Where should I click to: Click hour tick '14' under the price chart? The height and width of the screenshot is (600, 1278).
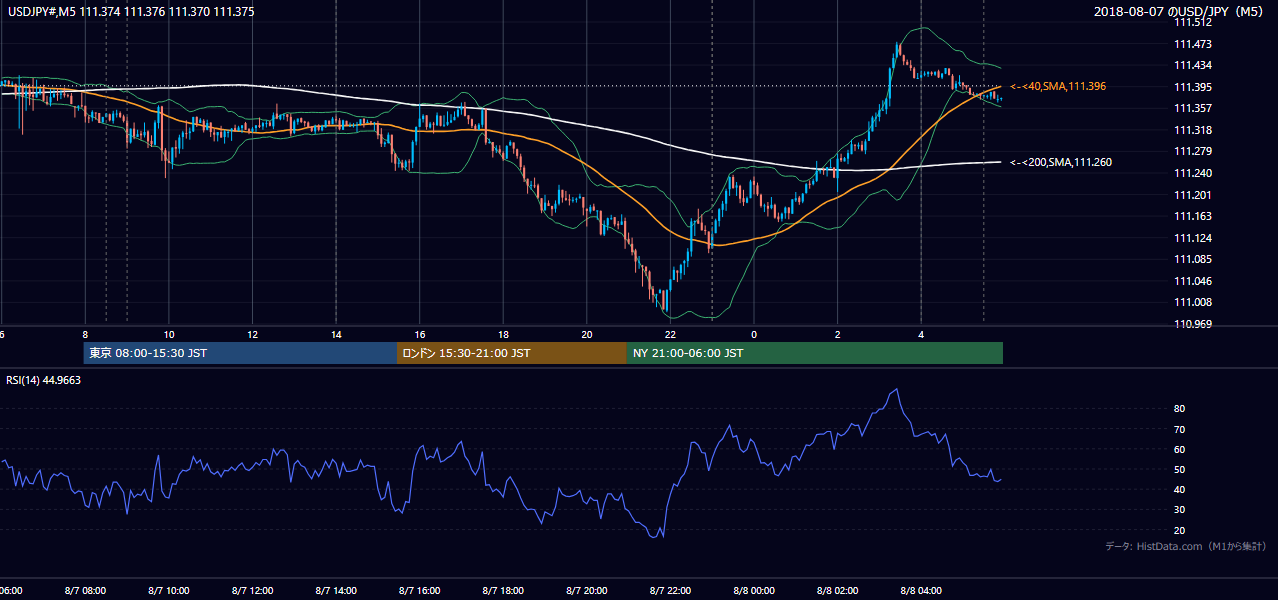click(336, 335)
